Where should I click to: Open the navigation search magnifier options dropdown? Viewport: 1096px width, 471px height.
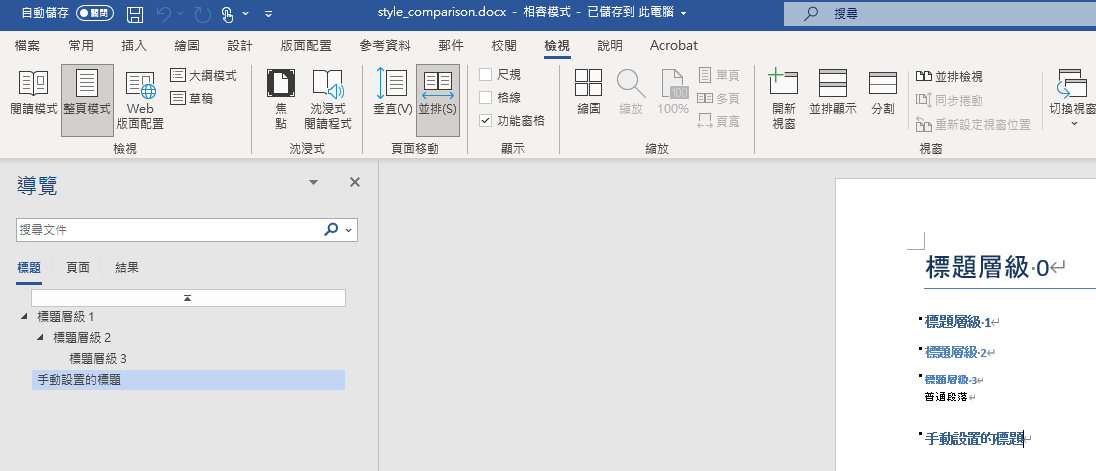tap(347, 229)
